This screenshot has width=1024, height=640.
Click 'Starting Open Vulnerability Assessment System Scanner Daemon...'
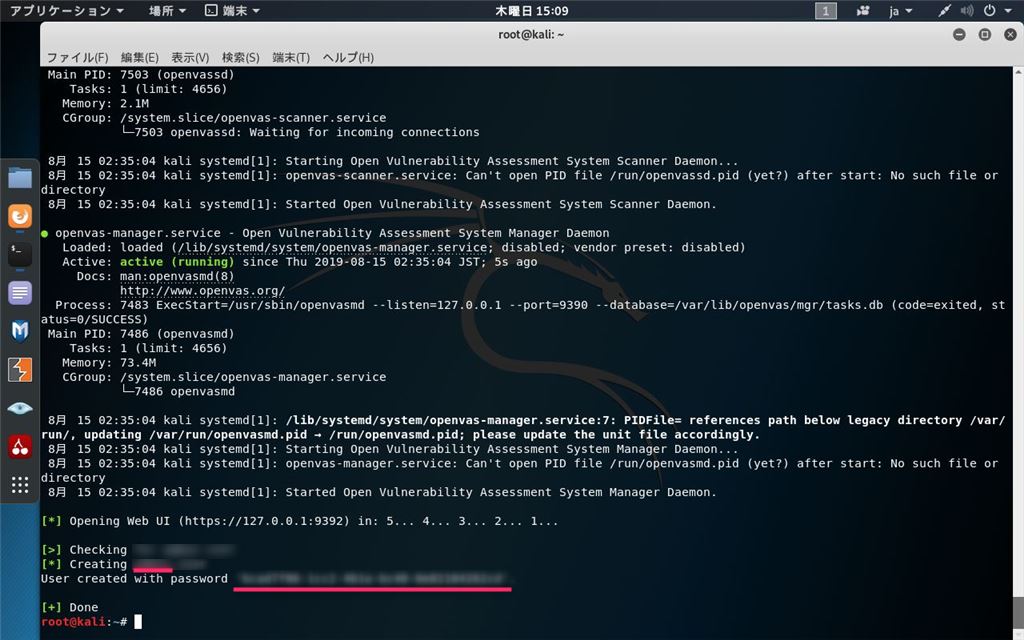click(x=511, y=161)
